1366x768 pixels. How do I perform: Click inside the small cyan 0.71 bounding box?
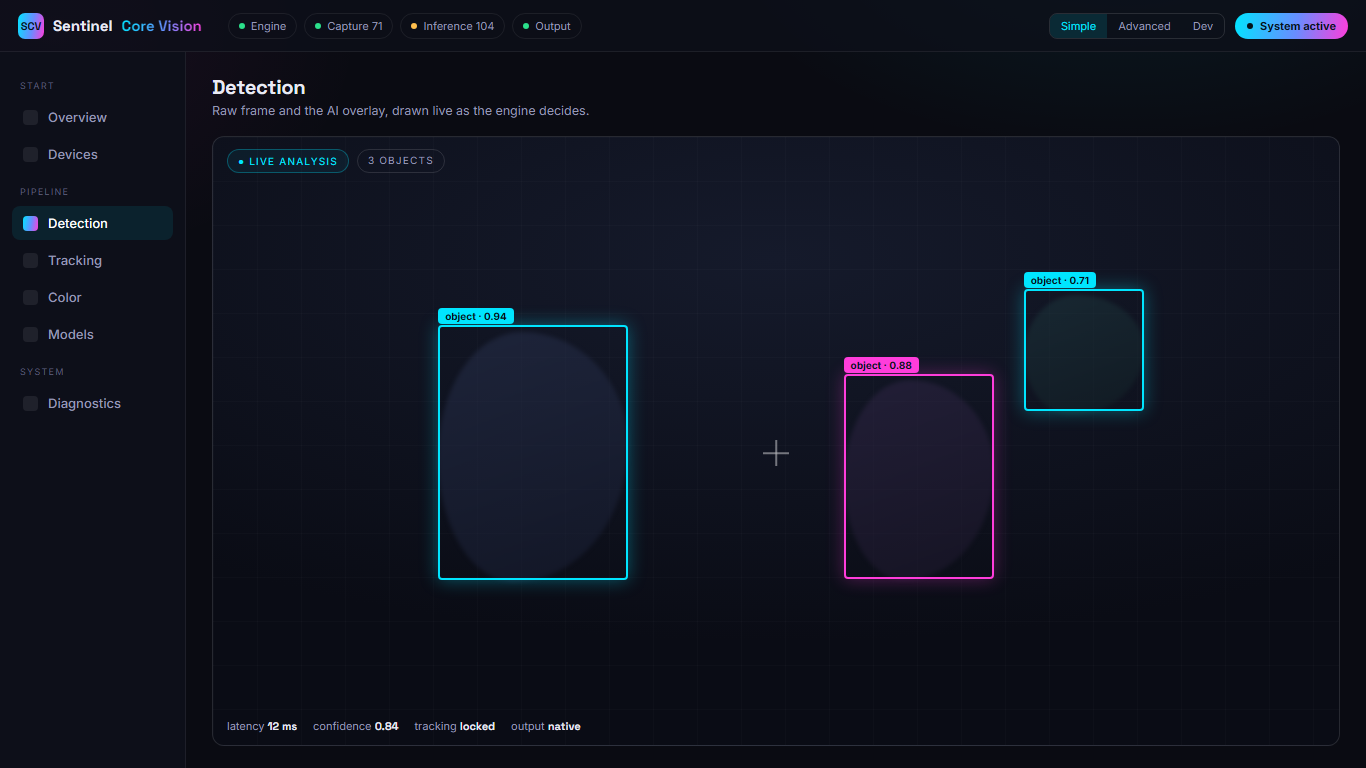point(1084,350)
